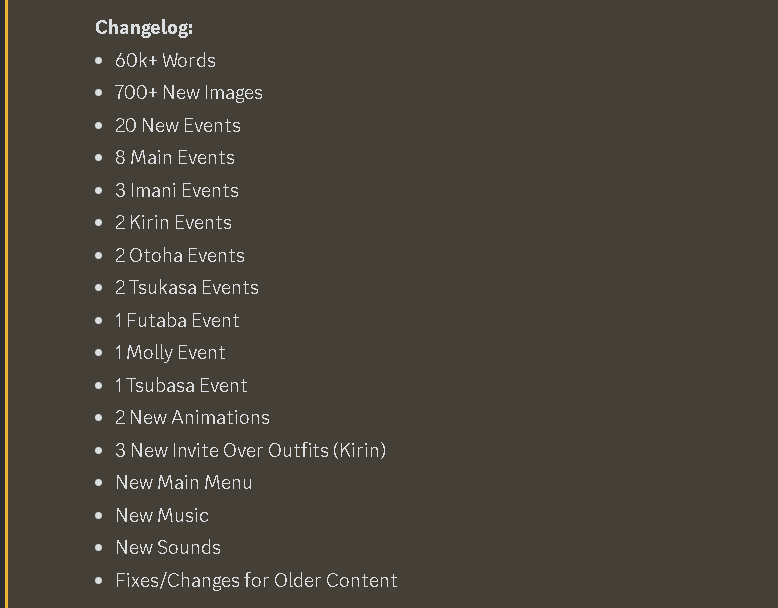This screenshot has height=608, width=778.
Task: Click the "New Music" list item
Action: point(162,515)
